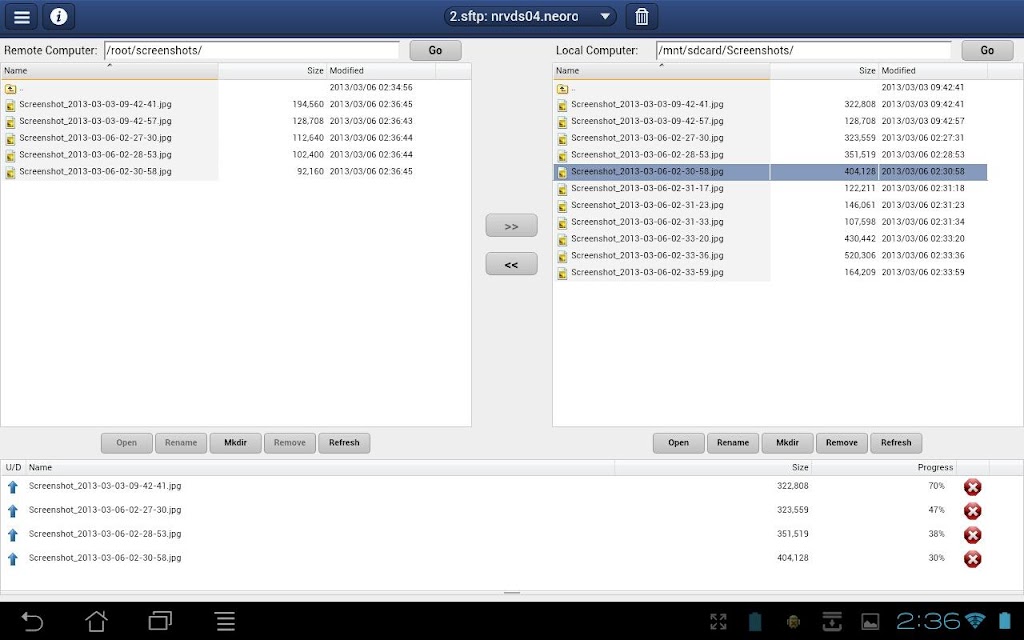Cancel upload of Screenshot_2013-03-03-09-42-41.jpg

click(972, 487)
